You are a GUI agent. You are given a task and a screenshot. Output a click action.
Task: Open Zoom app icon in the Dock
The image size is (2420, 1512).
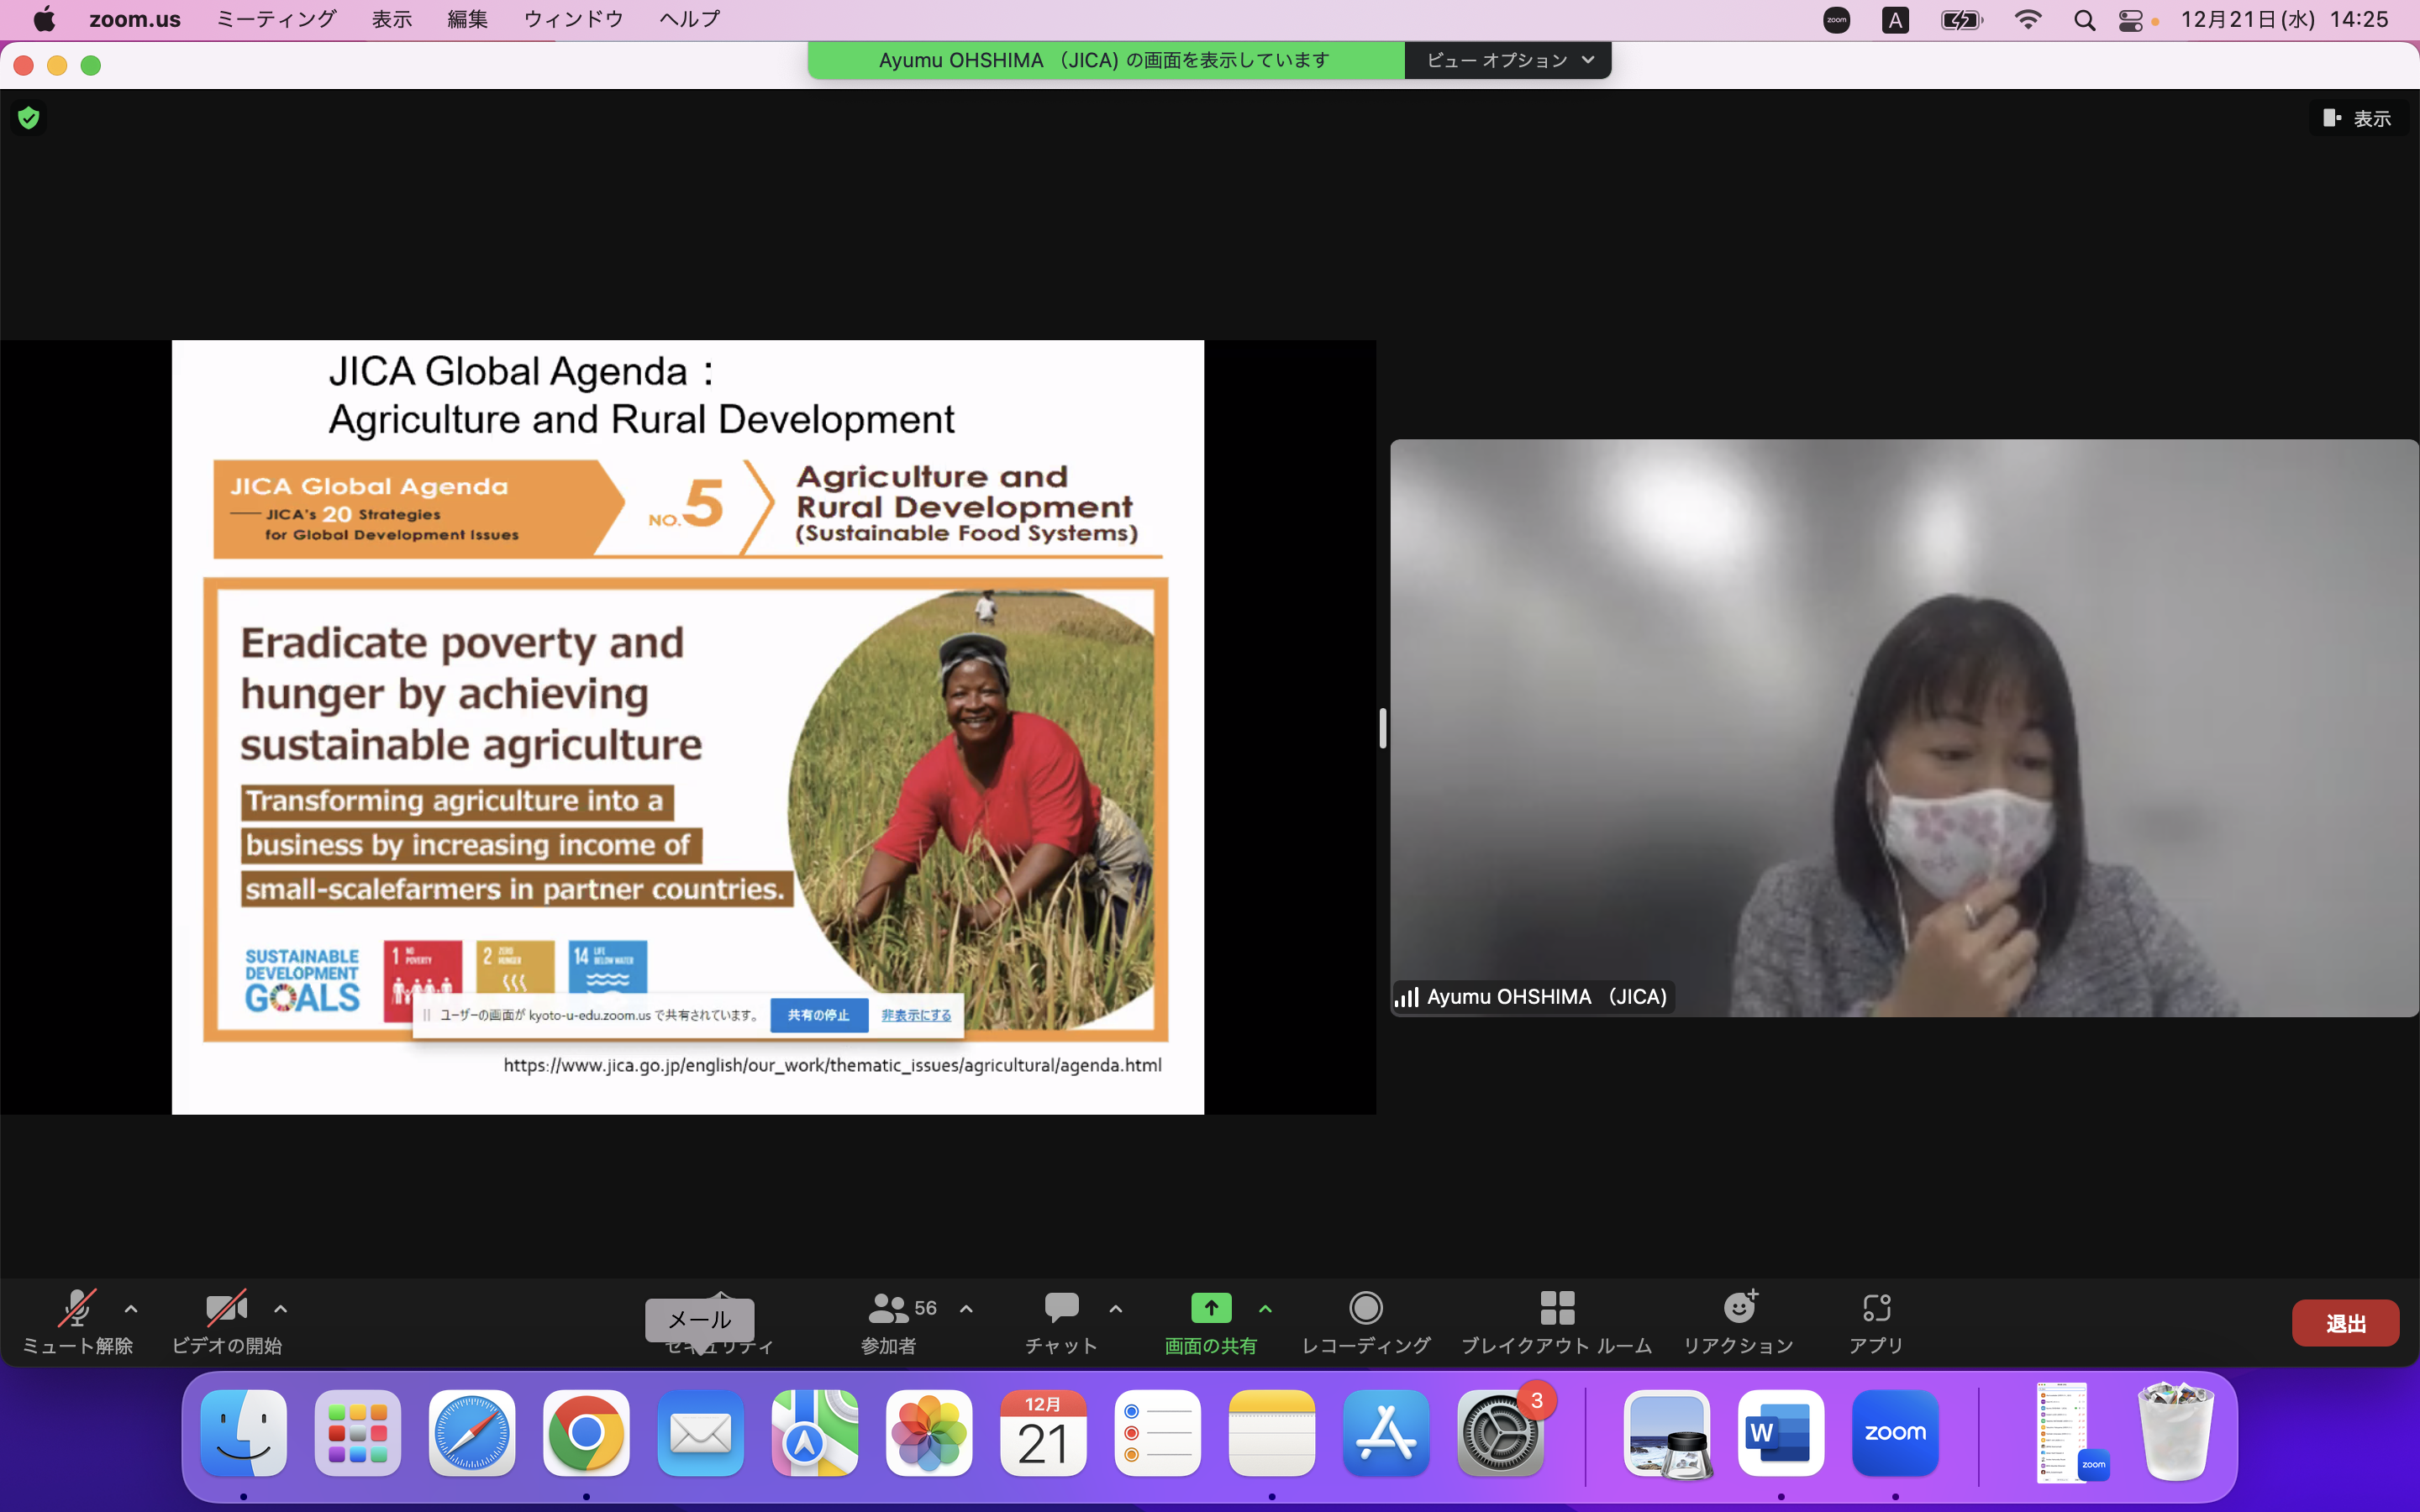point(1895,1433)
